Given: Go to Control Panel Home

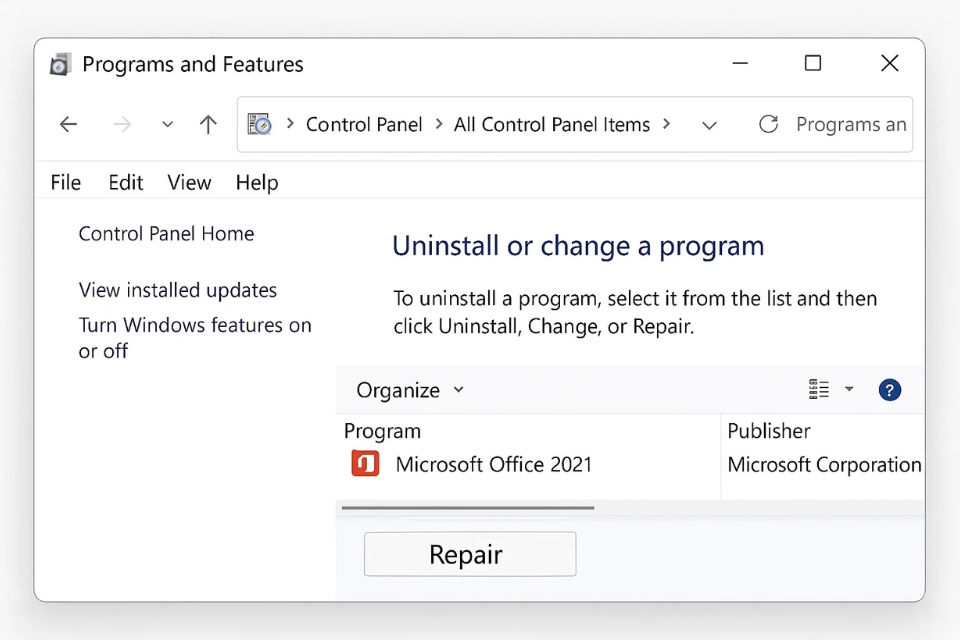Looking at the screenshot, I should (x=166, y=233).
